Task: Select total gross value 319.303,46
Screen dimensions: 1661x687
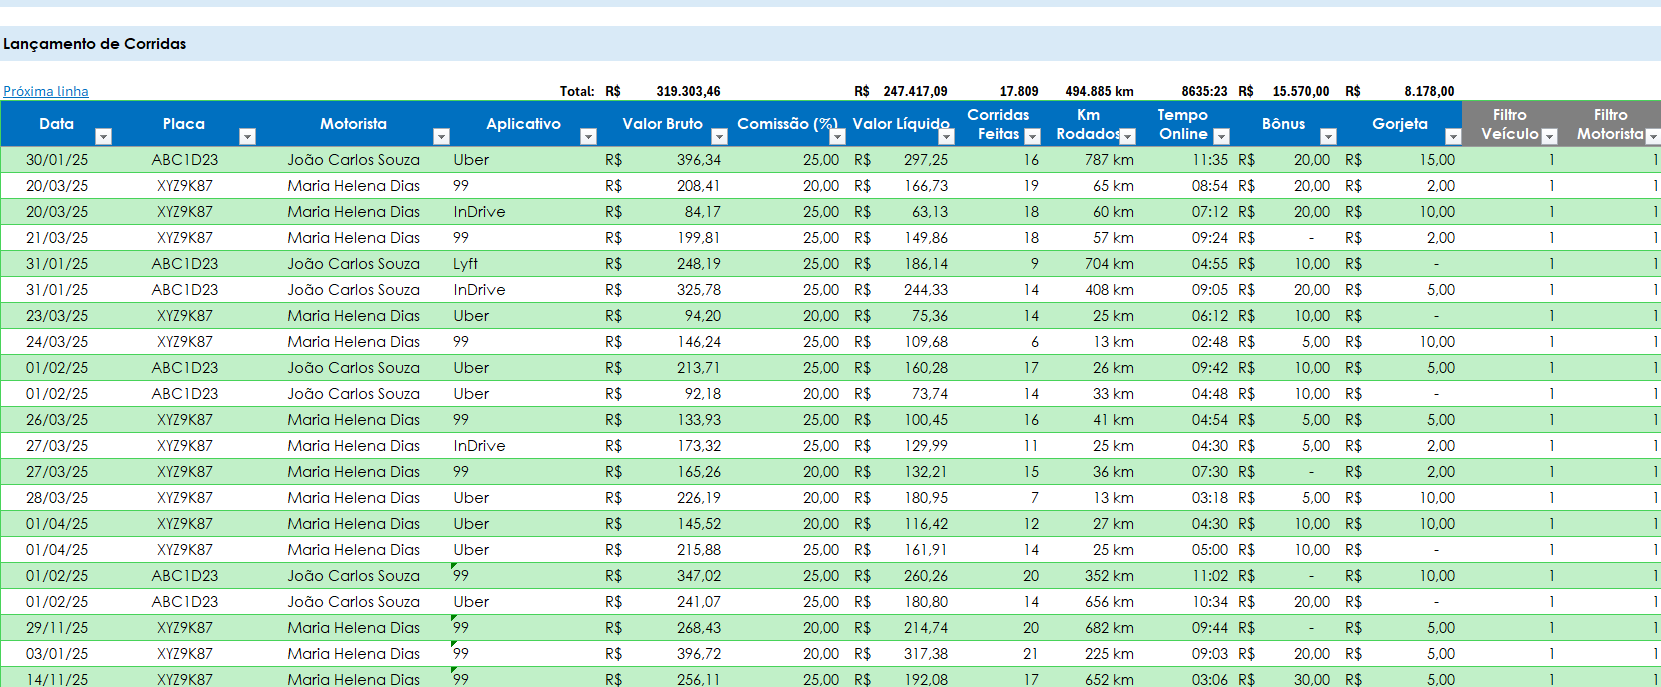Action: coord(688,91)
